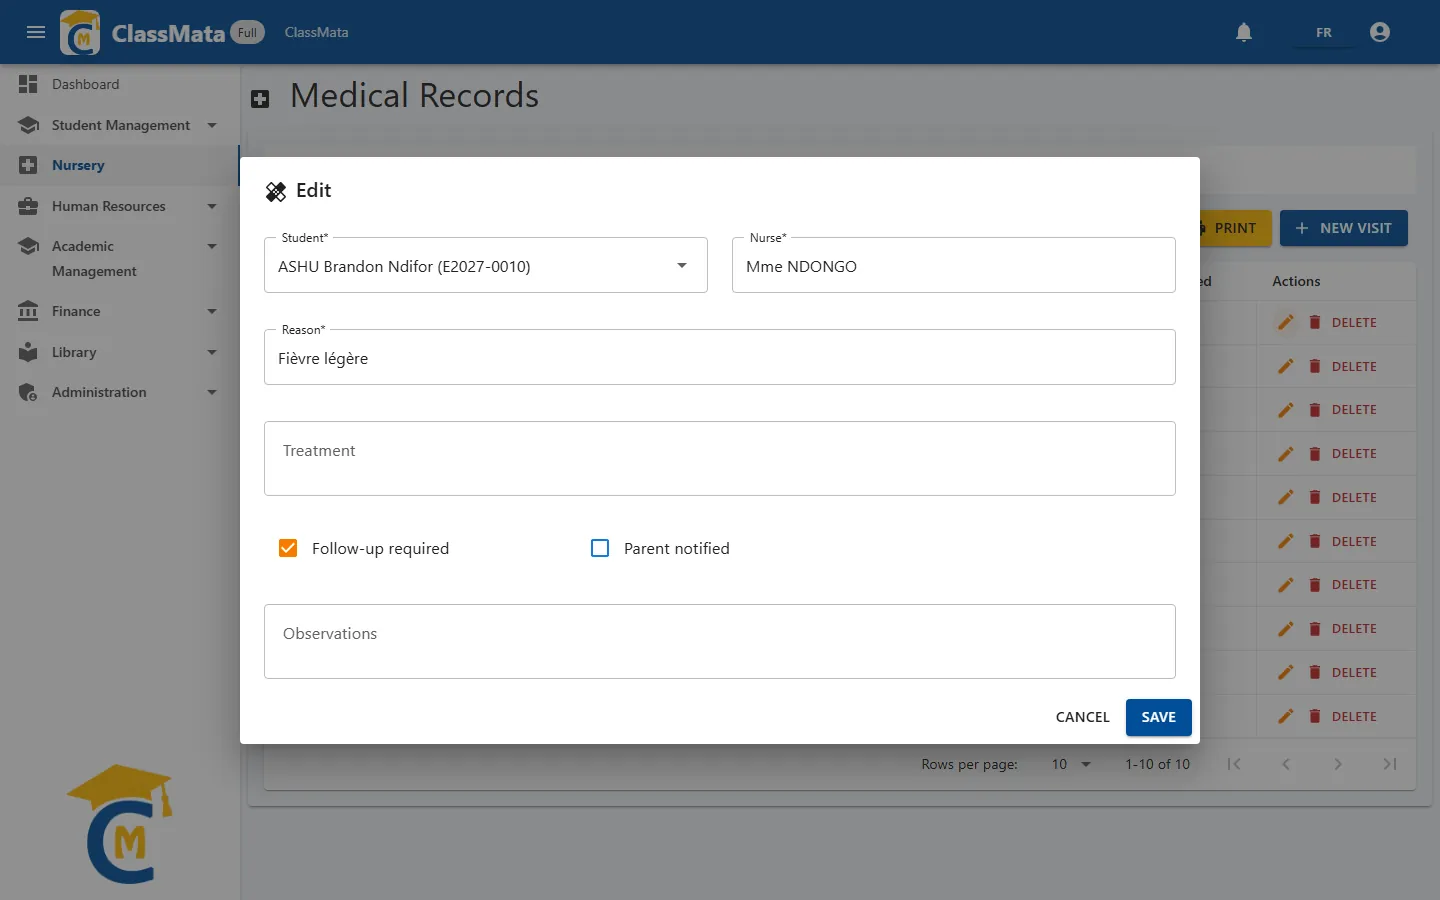The image size is (1440, 900).
Task: Expand the Administration submenu arrow
Action: coord(212,392)
